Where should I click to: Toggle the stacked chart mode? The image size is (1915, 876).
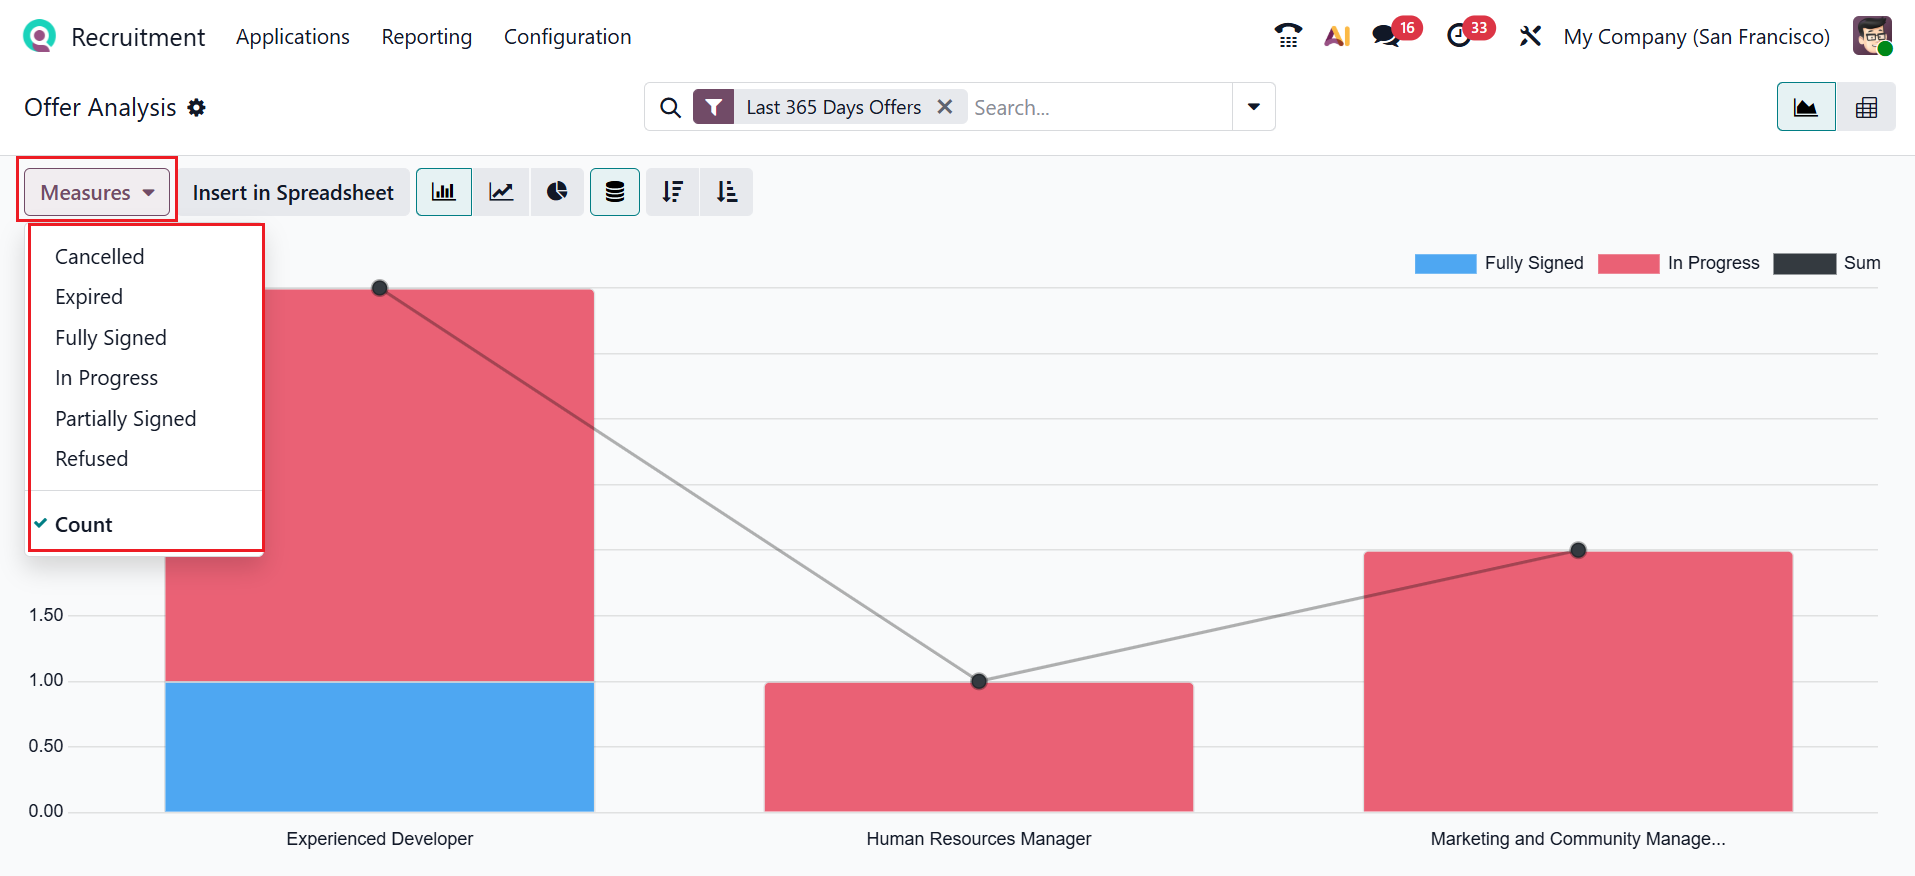click(615, 192)
